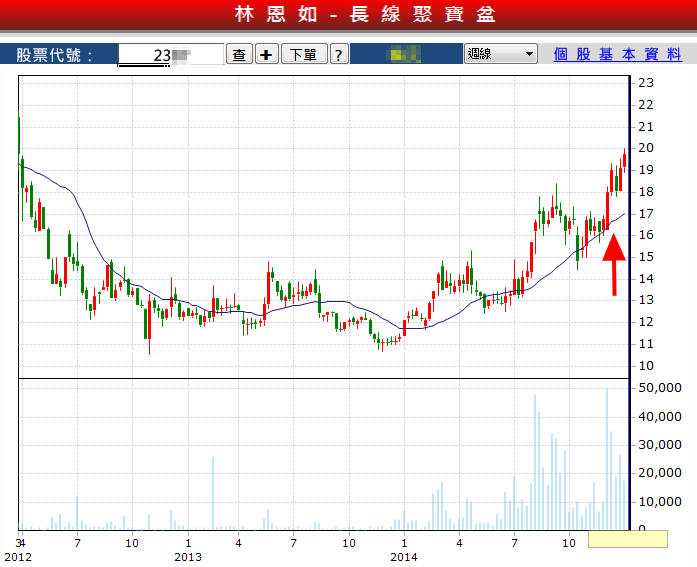Viewport: 697px width, 567px height.
Task: Click the price axis label 23
Action: coord(646,83)
